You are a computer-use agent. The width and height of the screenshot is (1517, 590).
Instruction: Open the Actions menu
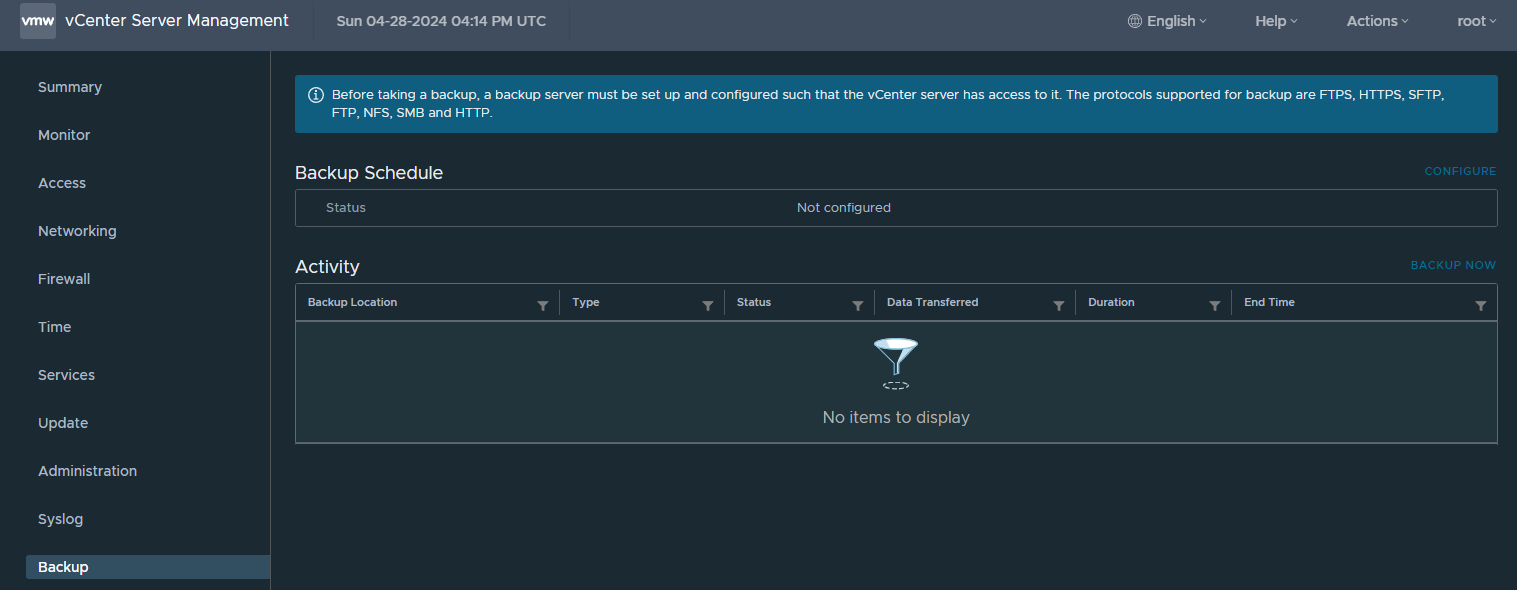[1377, 20]
